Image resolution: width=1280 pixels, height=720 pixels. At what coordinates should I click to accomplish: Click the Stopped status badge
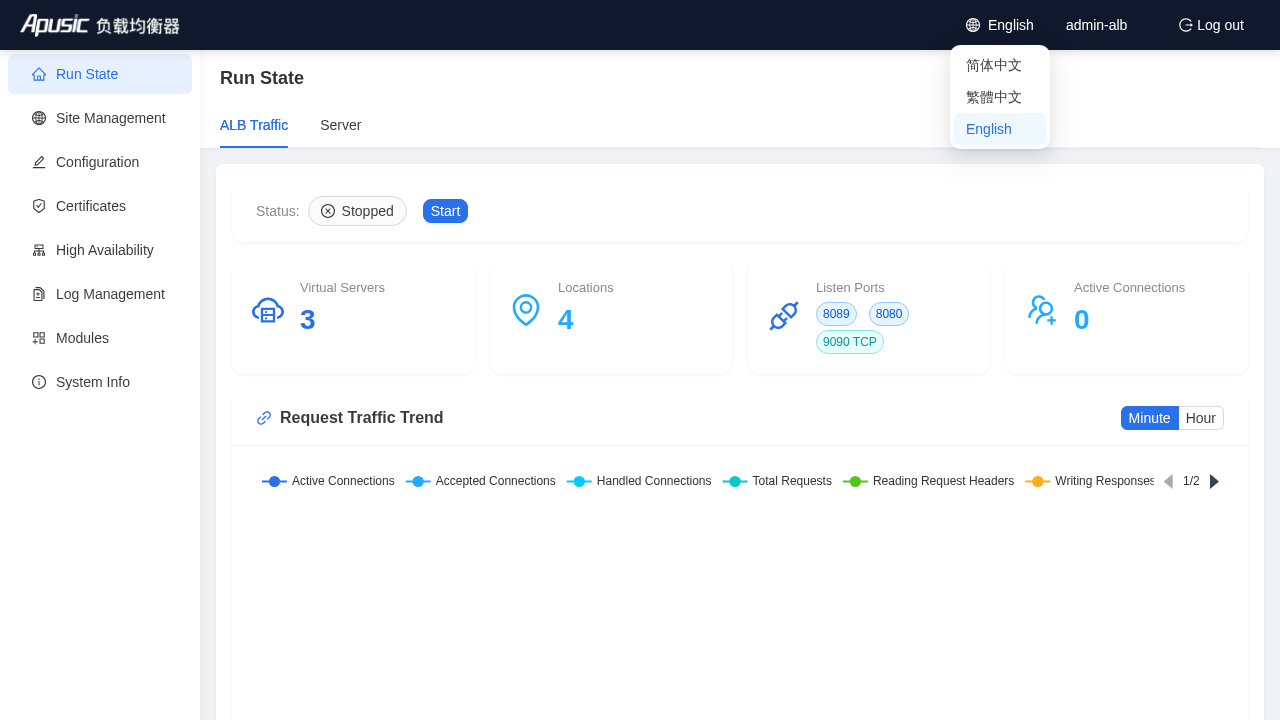[357, 211]
